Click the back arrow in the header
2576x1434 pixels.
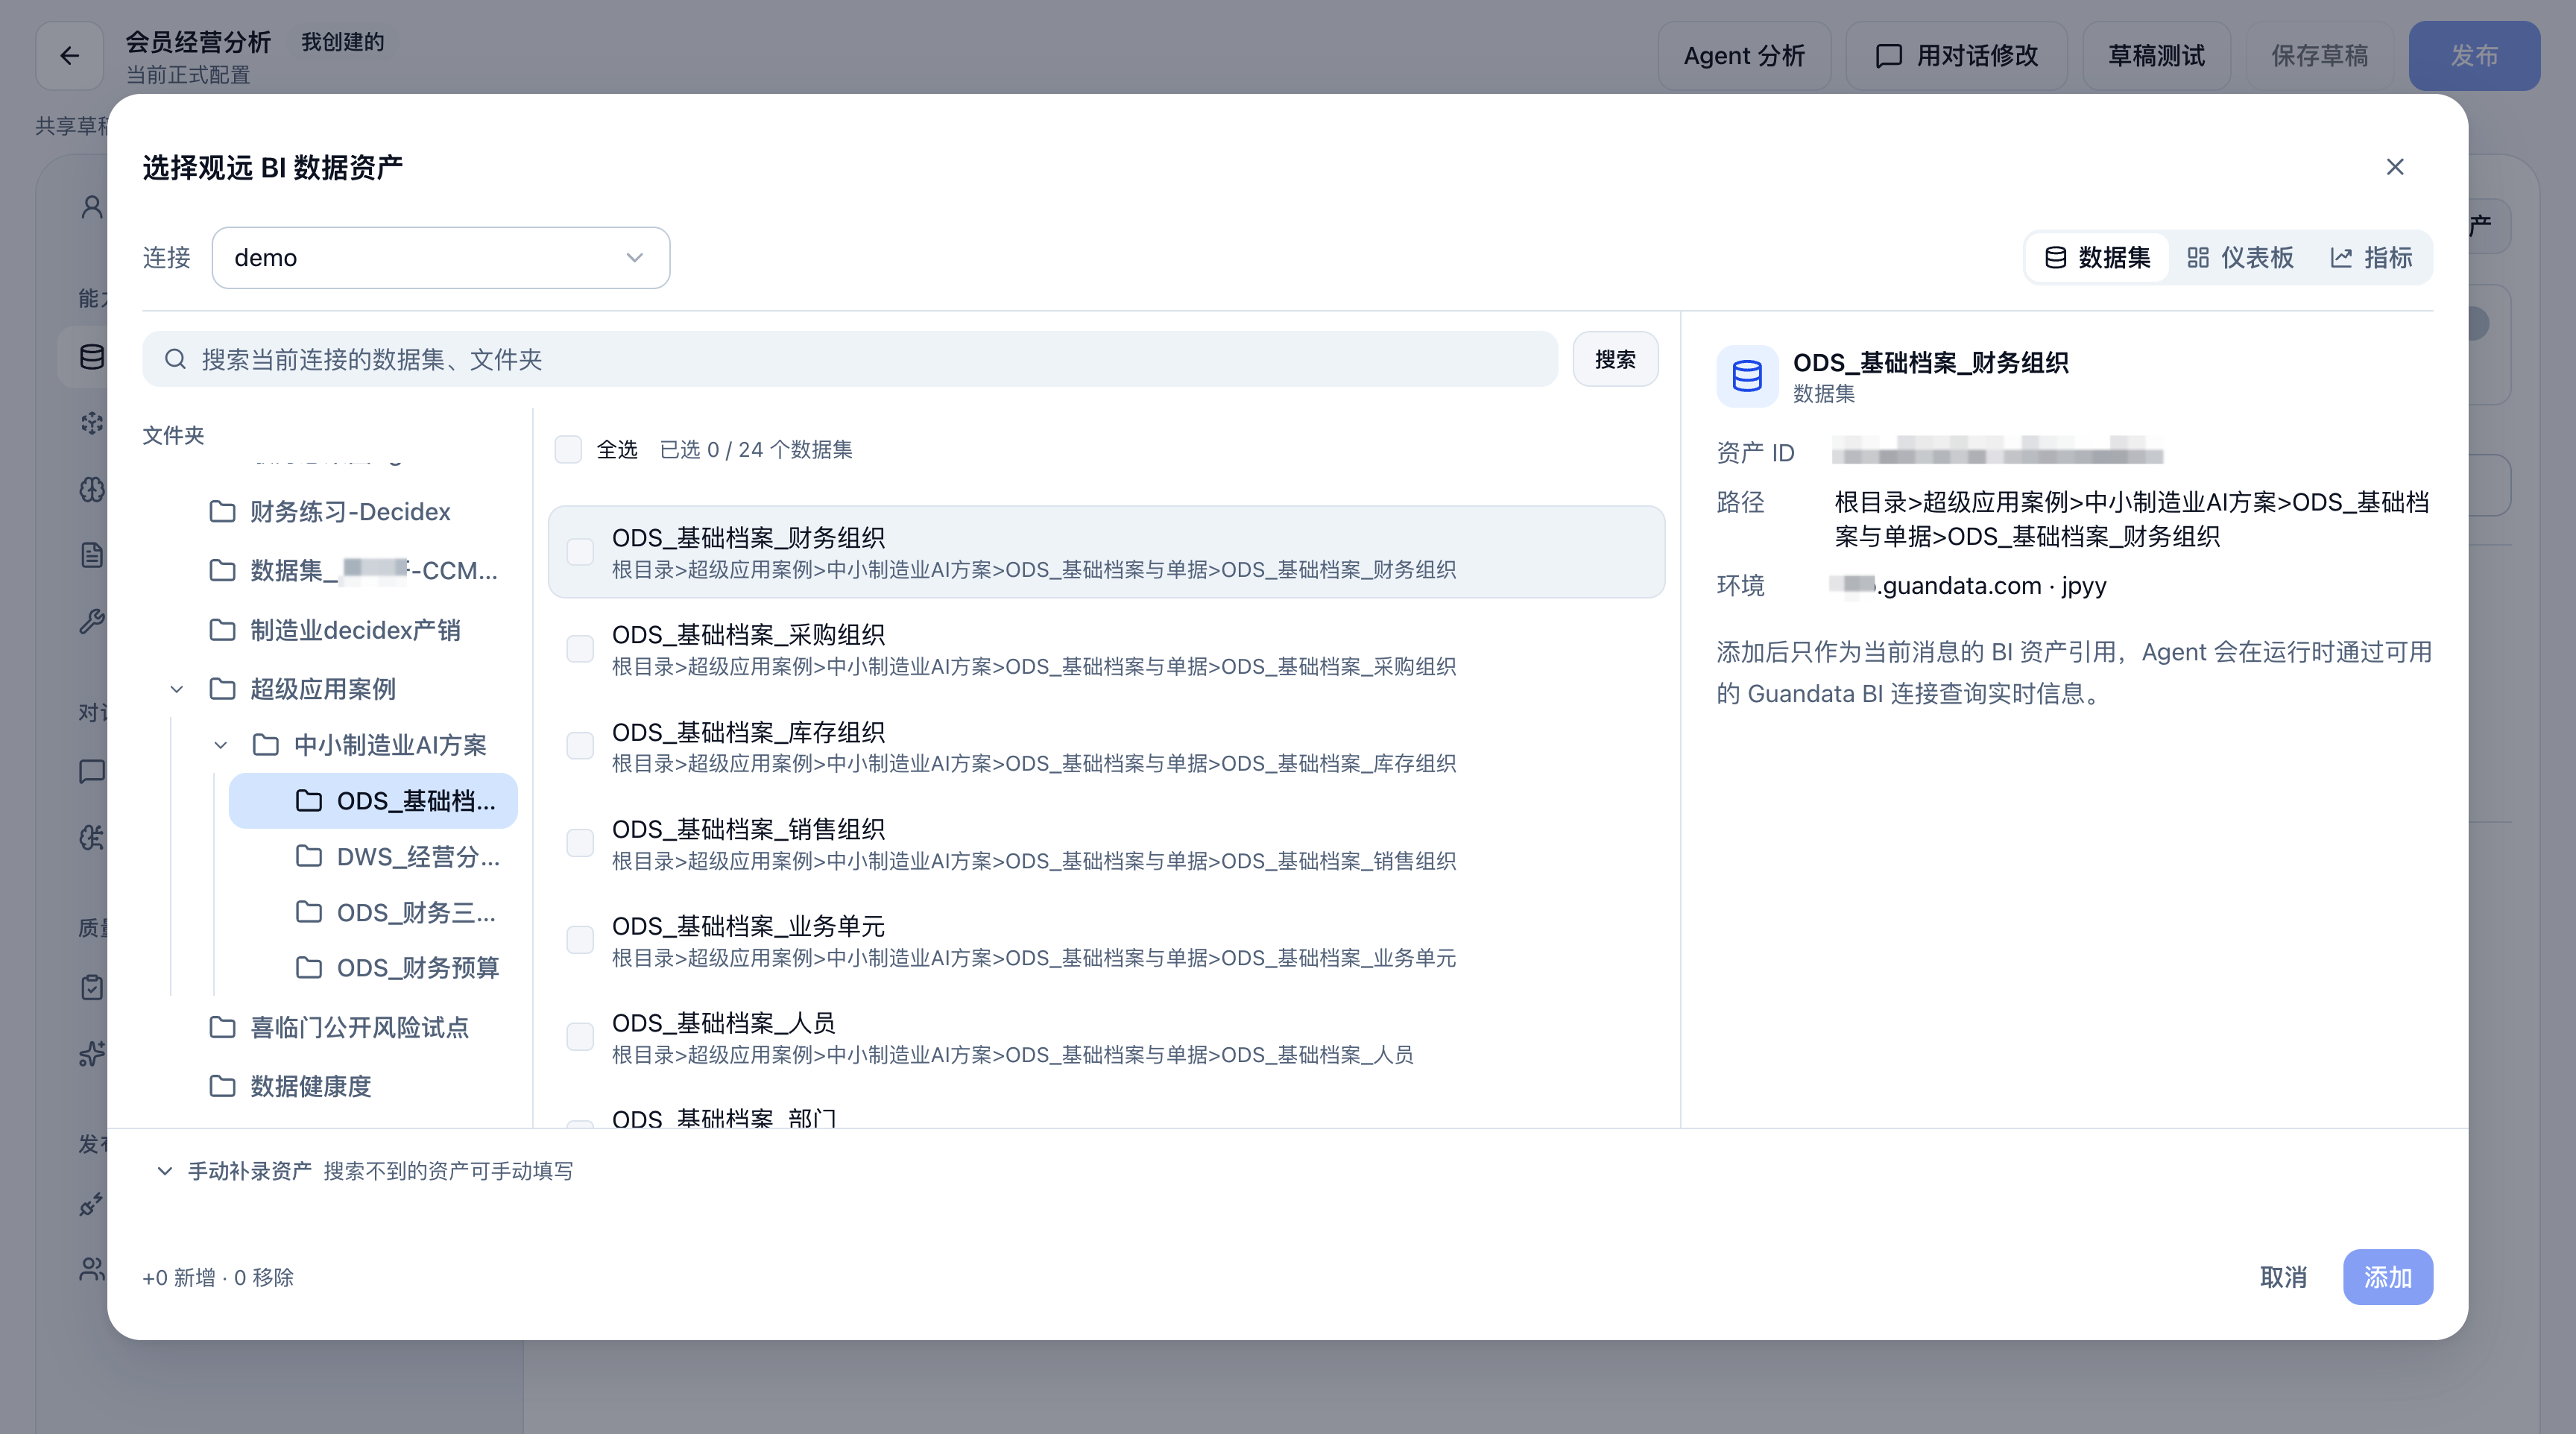tap(70, 56)
